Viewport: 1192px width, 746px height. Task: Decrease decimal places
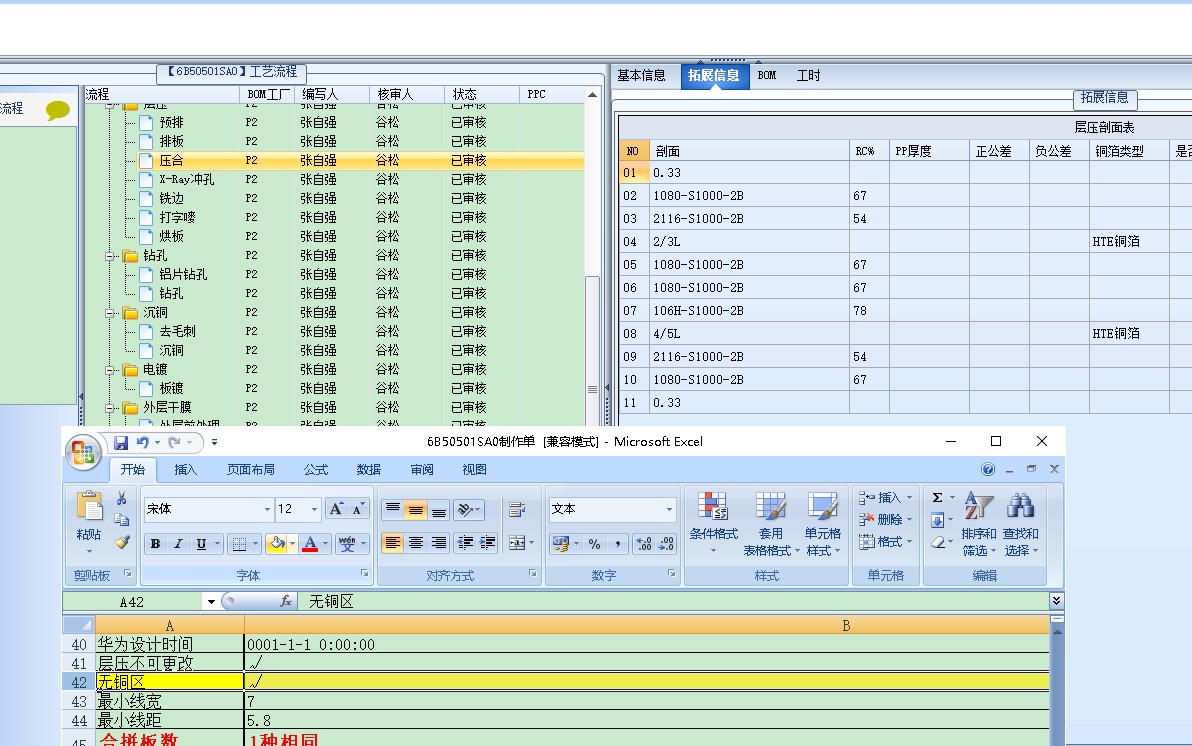(666, 544)
